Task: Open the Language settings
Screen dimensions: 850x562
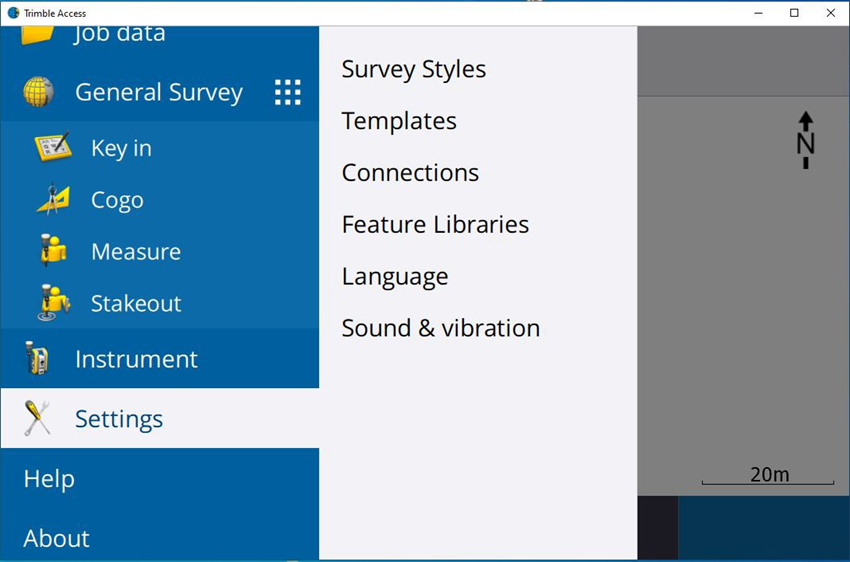Action: 394,277
